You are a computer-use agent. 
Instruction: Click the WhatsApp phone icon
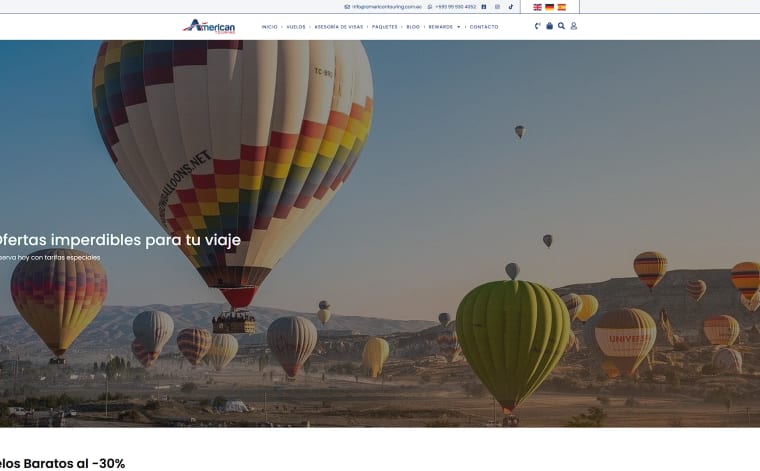point(429,7)
